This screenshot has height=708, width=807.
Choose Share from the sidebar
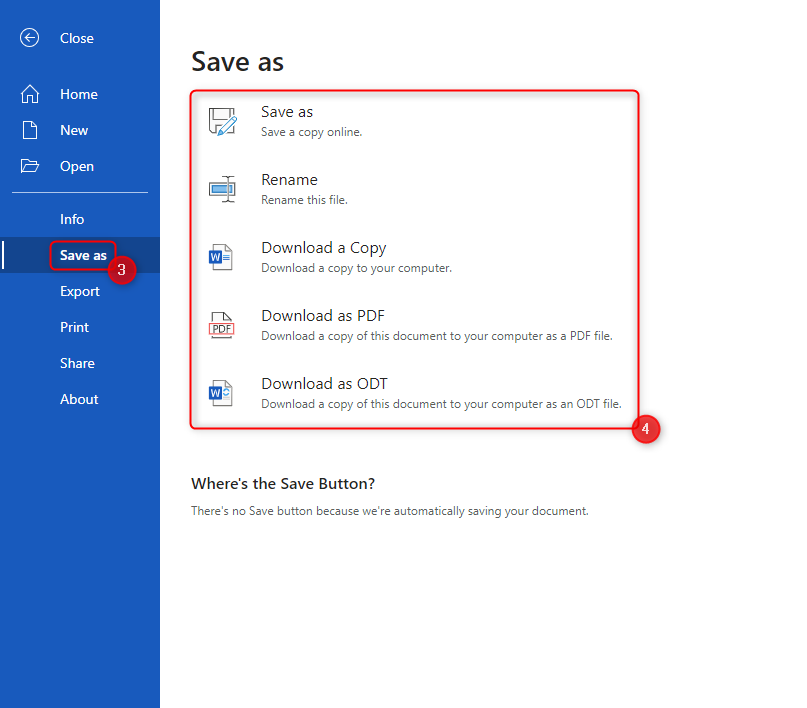(77, 363)
